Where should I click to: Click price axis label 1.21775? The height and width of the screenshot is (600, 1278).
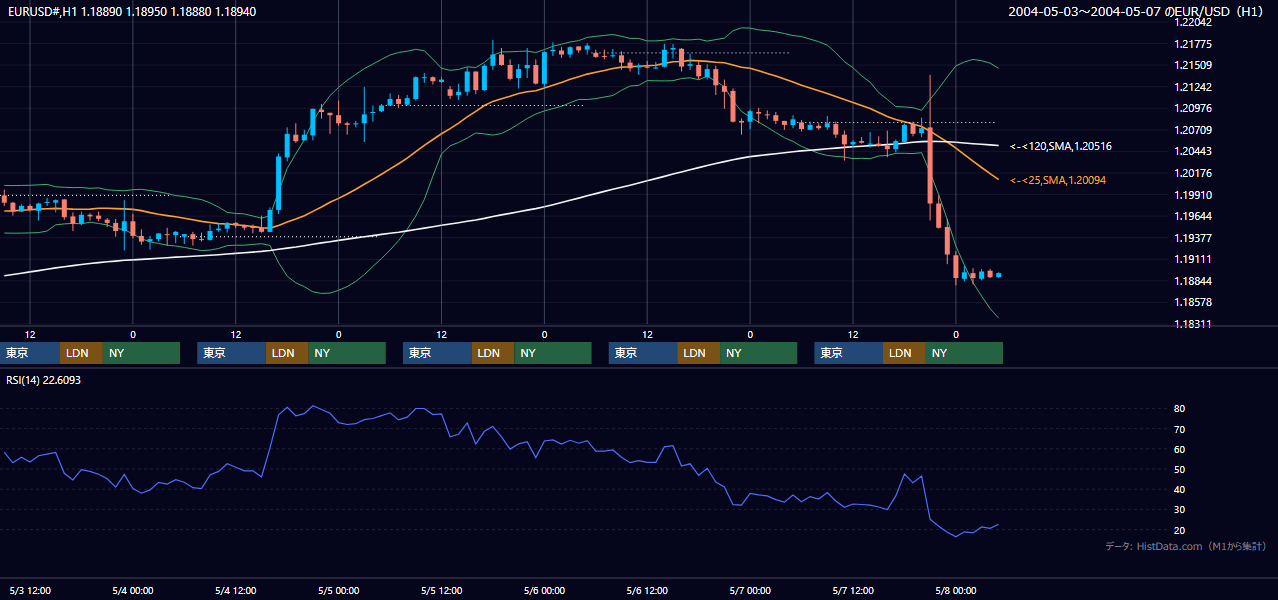[1193, 44]
